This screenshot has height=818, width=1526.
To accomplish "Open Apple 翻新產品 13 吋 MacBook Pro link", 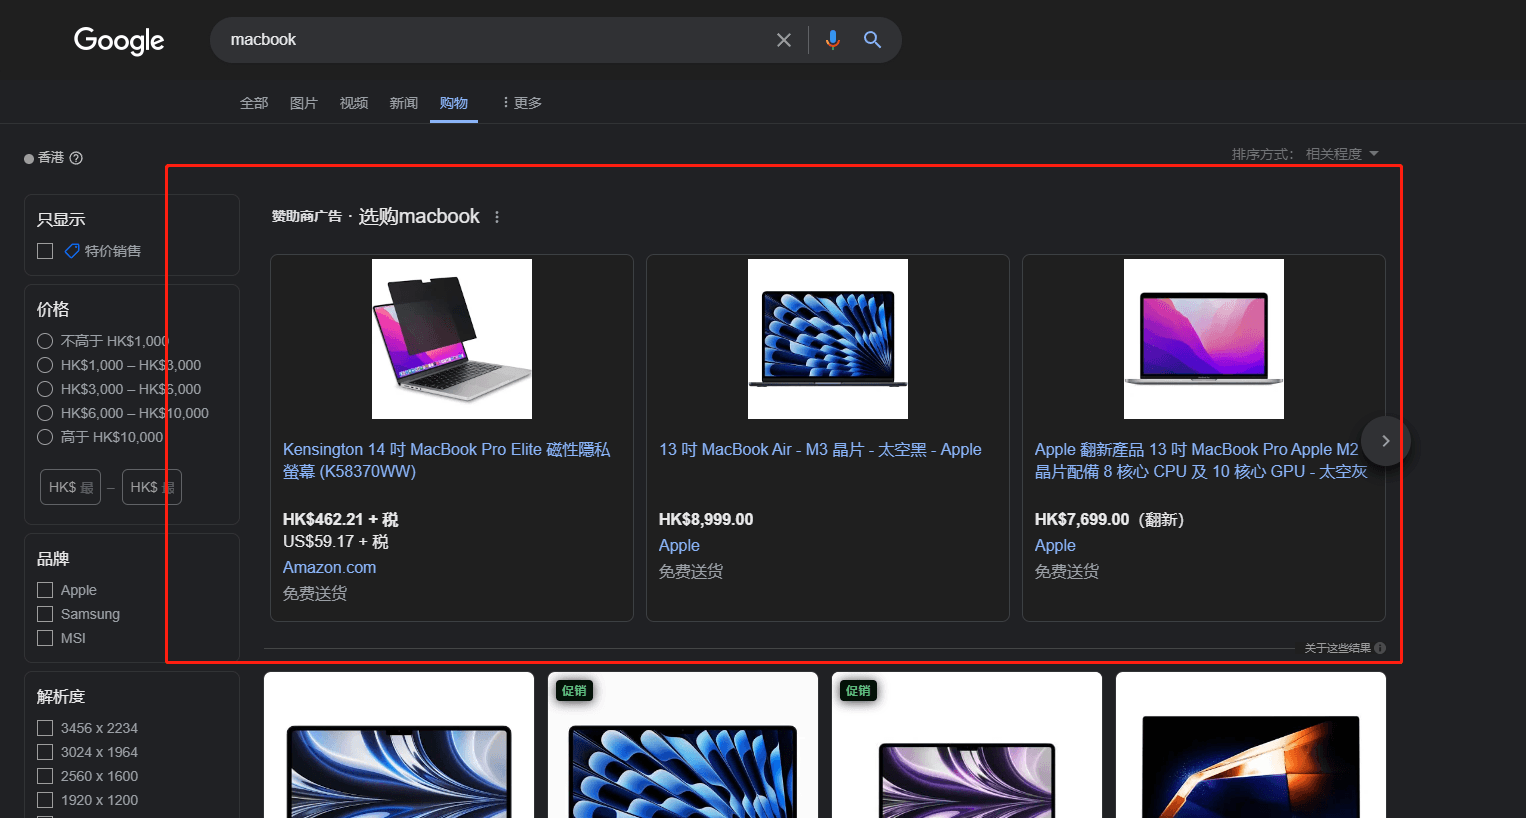I will pyautogui.click(x=1200, y=461).
